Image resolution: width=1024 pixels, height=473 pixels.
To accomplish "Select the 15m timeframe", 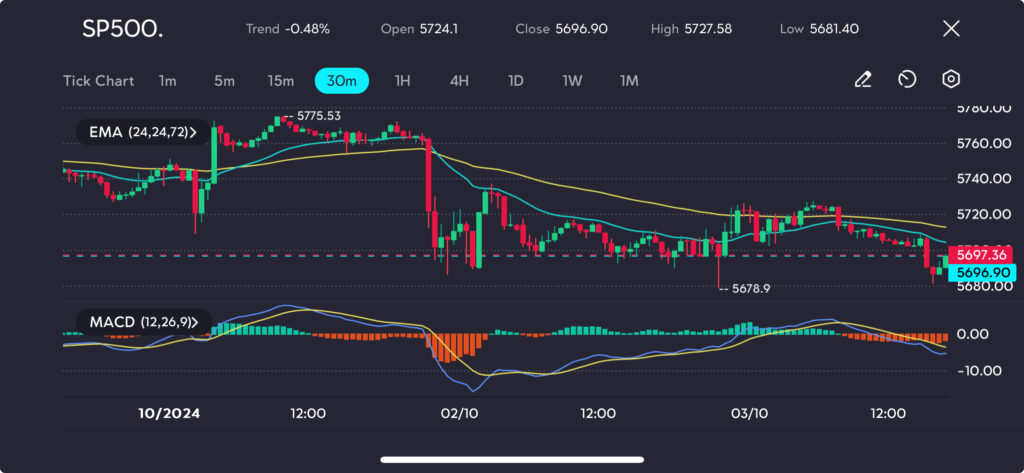I will point(280,81).
